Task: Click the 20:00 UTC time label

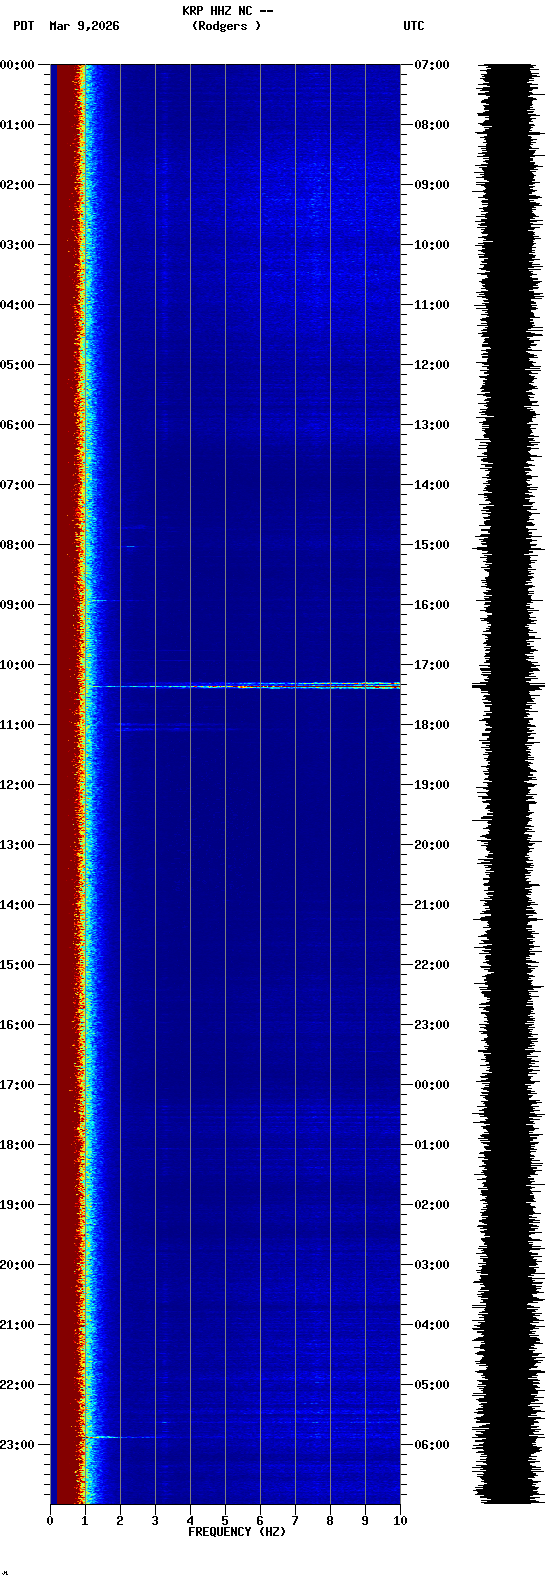Action: pyautogui.click(x=432, y=845)
